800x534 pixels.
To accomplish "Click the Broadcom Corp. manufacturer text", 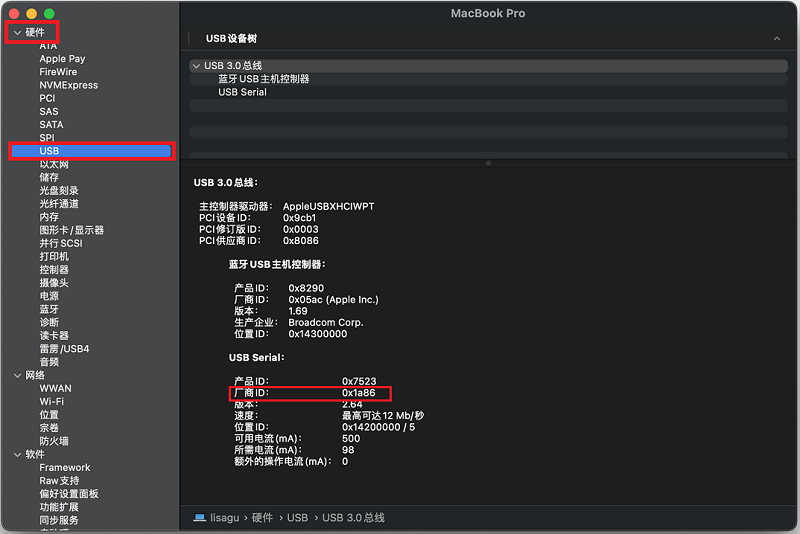I will point(326,322).
